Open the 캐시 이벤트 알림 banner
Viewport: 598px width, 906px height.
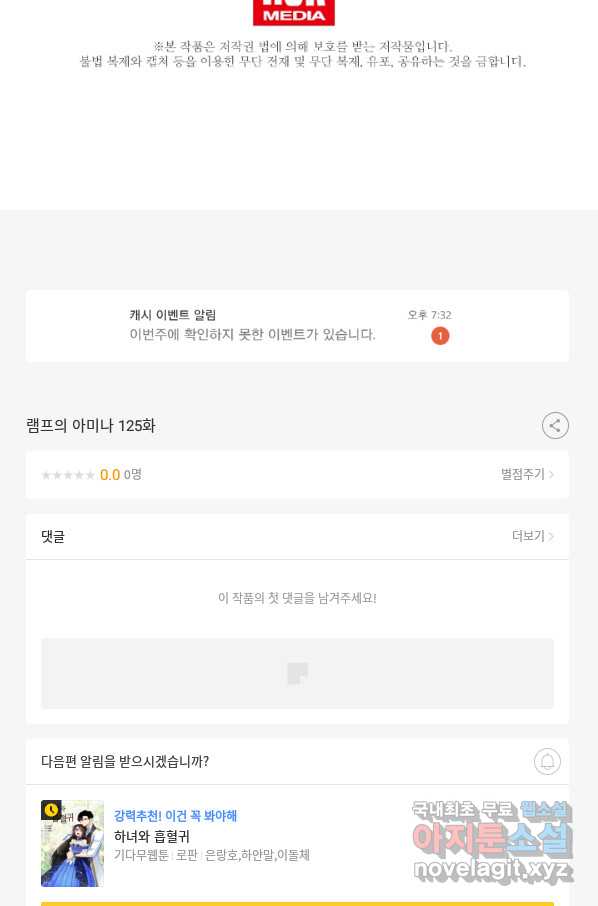click(x=297, y=326)
